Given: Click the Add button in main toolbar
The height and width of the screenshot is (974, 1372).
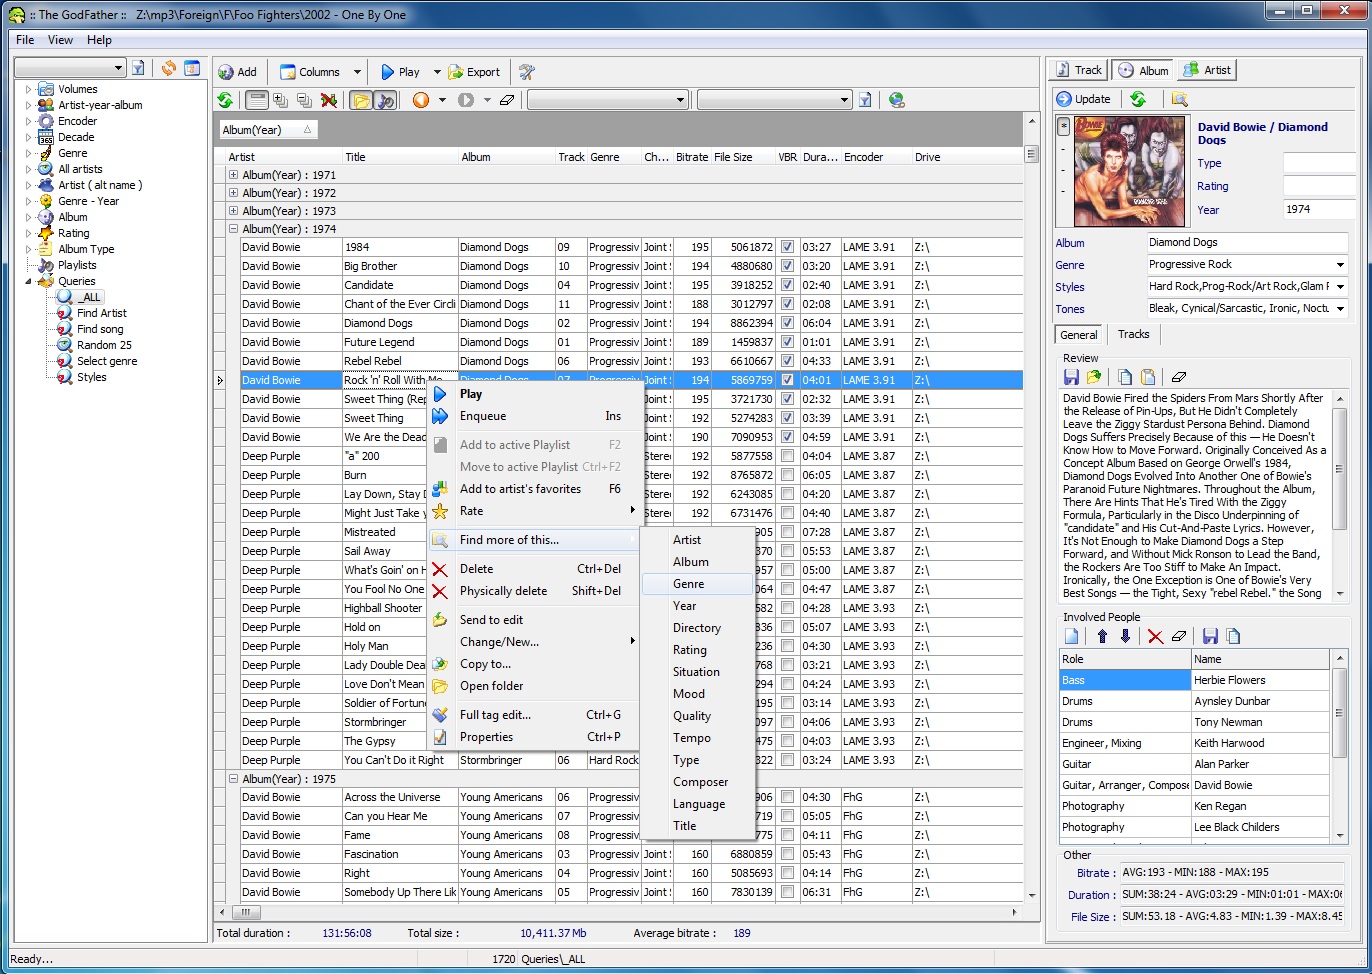Looking at the screenshot, I should point(237,72).
